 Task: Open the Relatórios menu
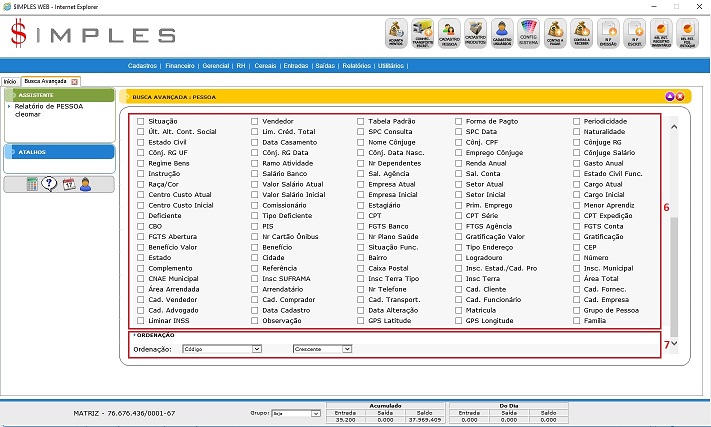[x=357, y=65]
